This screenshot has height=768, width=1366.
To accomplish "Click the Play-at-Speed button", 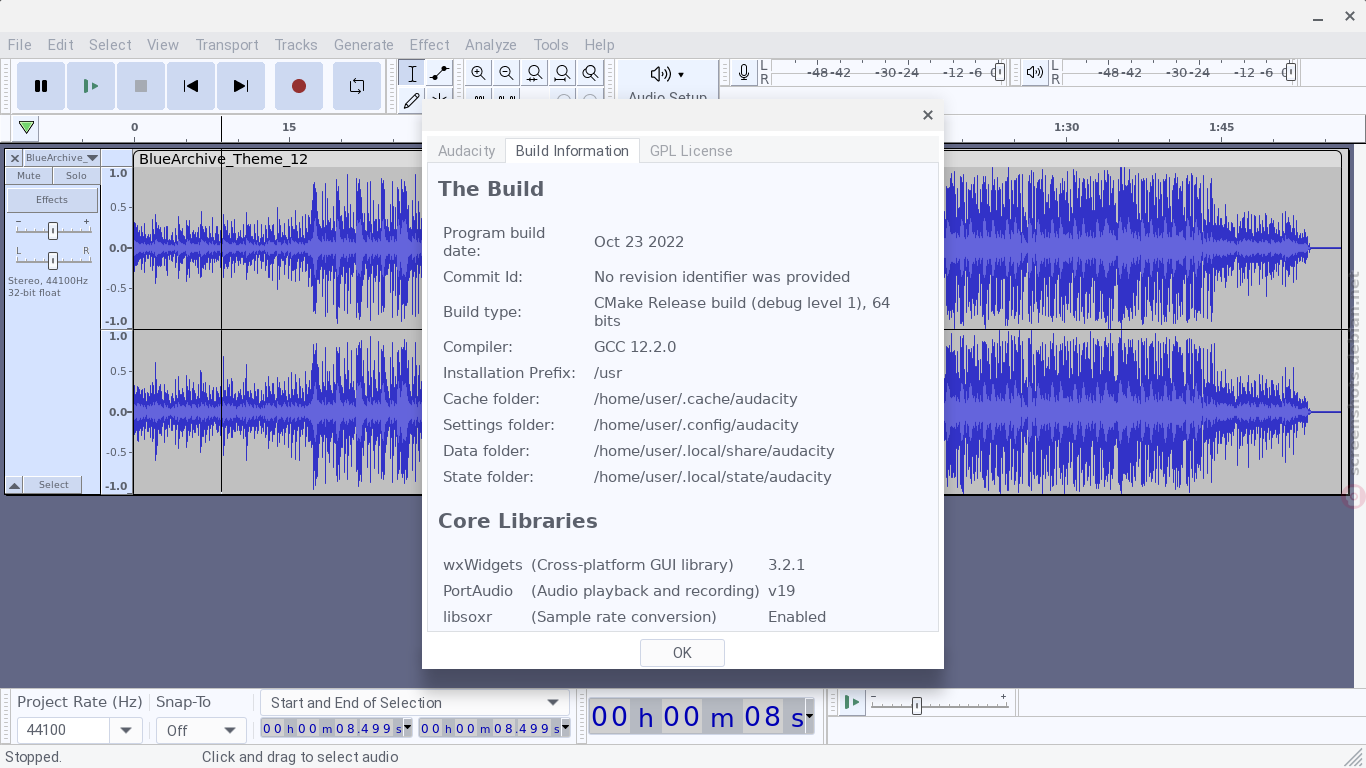I will [x=851, y=703].
